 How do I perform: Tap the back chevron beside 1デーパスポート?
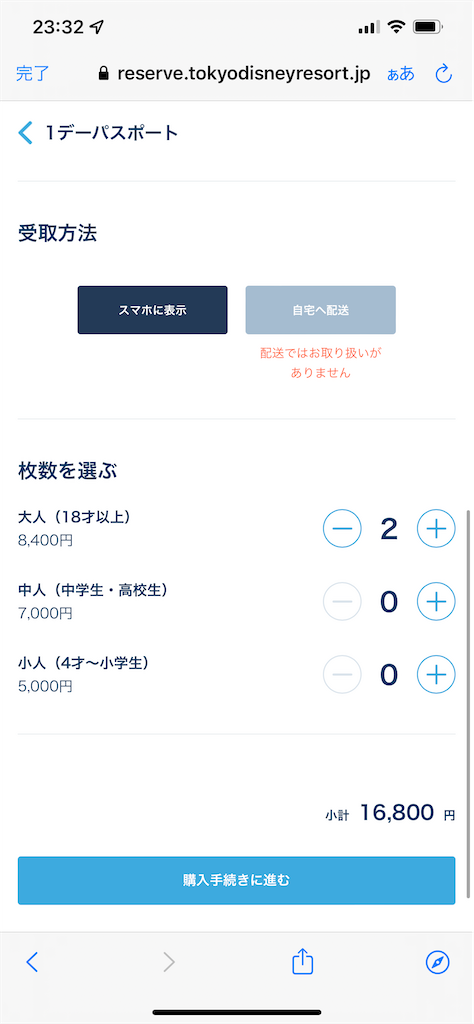25,133
